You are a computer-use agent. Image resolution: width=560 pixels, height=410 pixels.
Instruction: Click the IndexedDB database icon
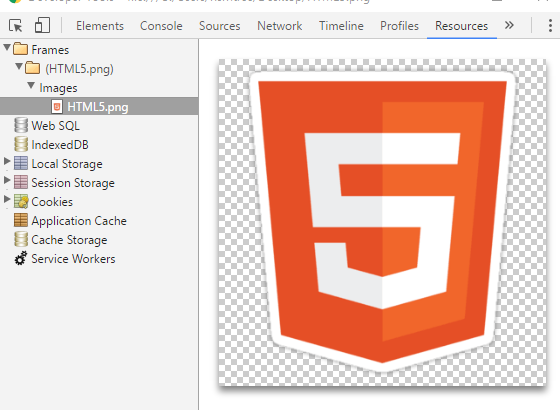tap(21, 144)
